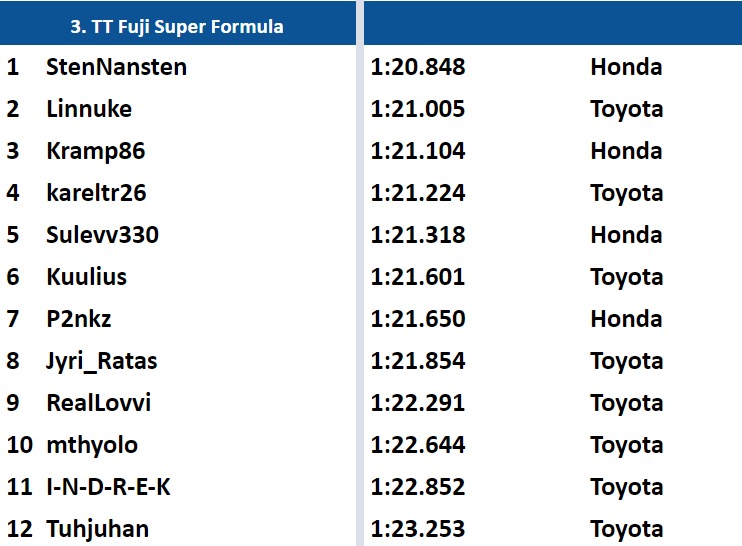Select Kuulius in the standings
Screen dimensions: 742x546
[x=87, y=277]
